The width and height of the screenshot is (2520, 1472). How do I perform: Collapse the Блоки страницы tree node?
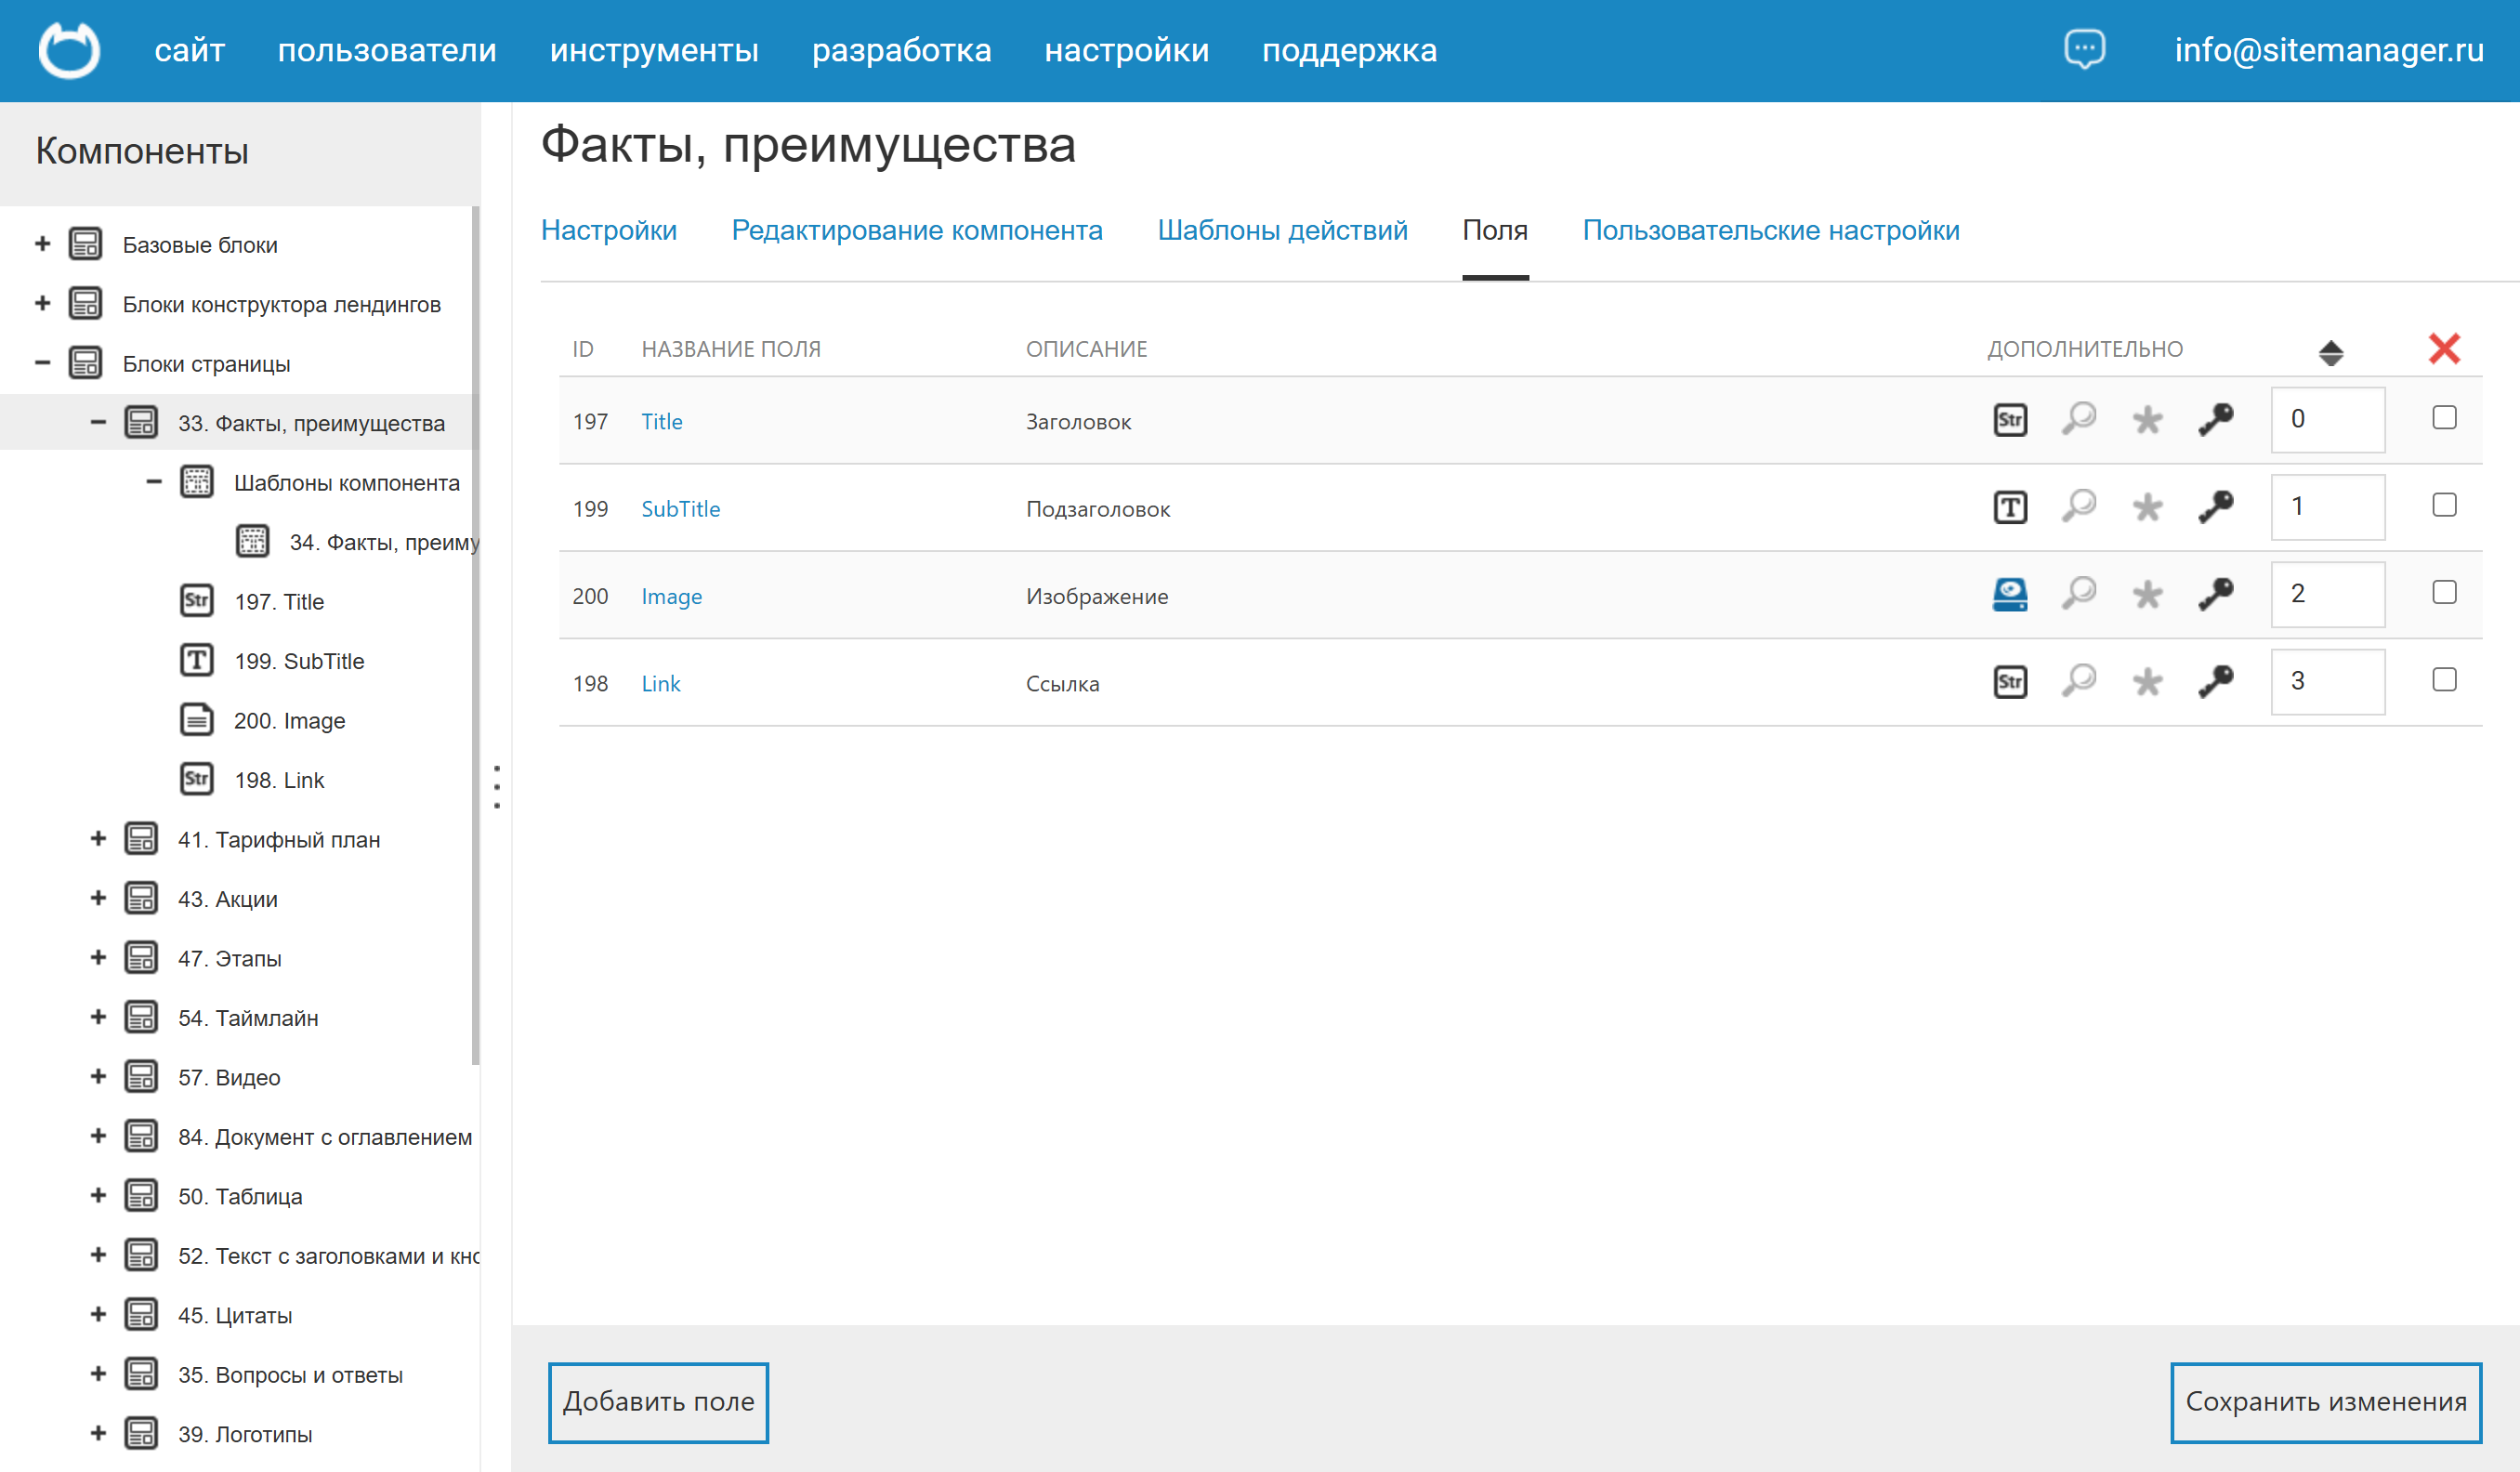point(42,363)
